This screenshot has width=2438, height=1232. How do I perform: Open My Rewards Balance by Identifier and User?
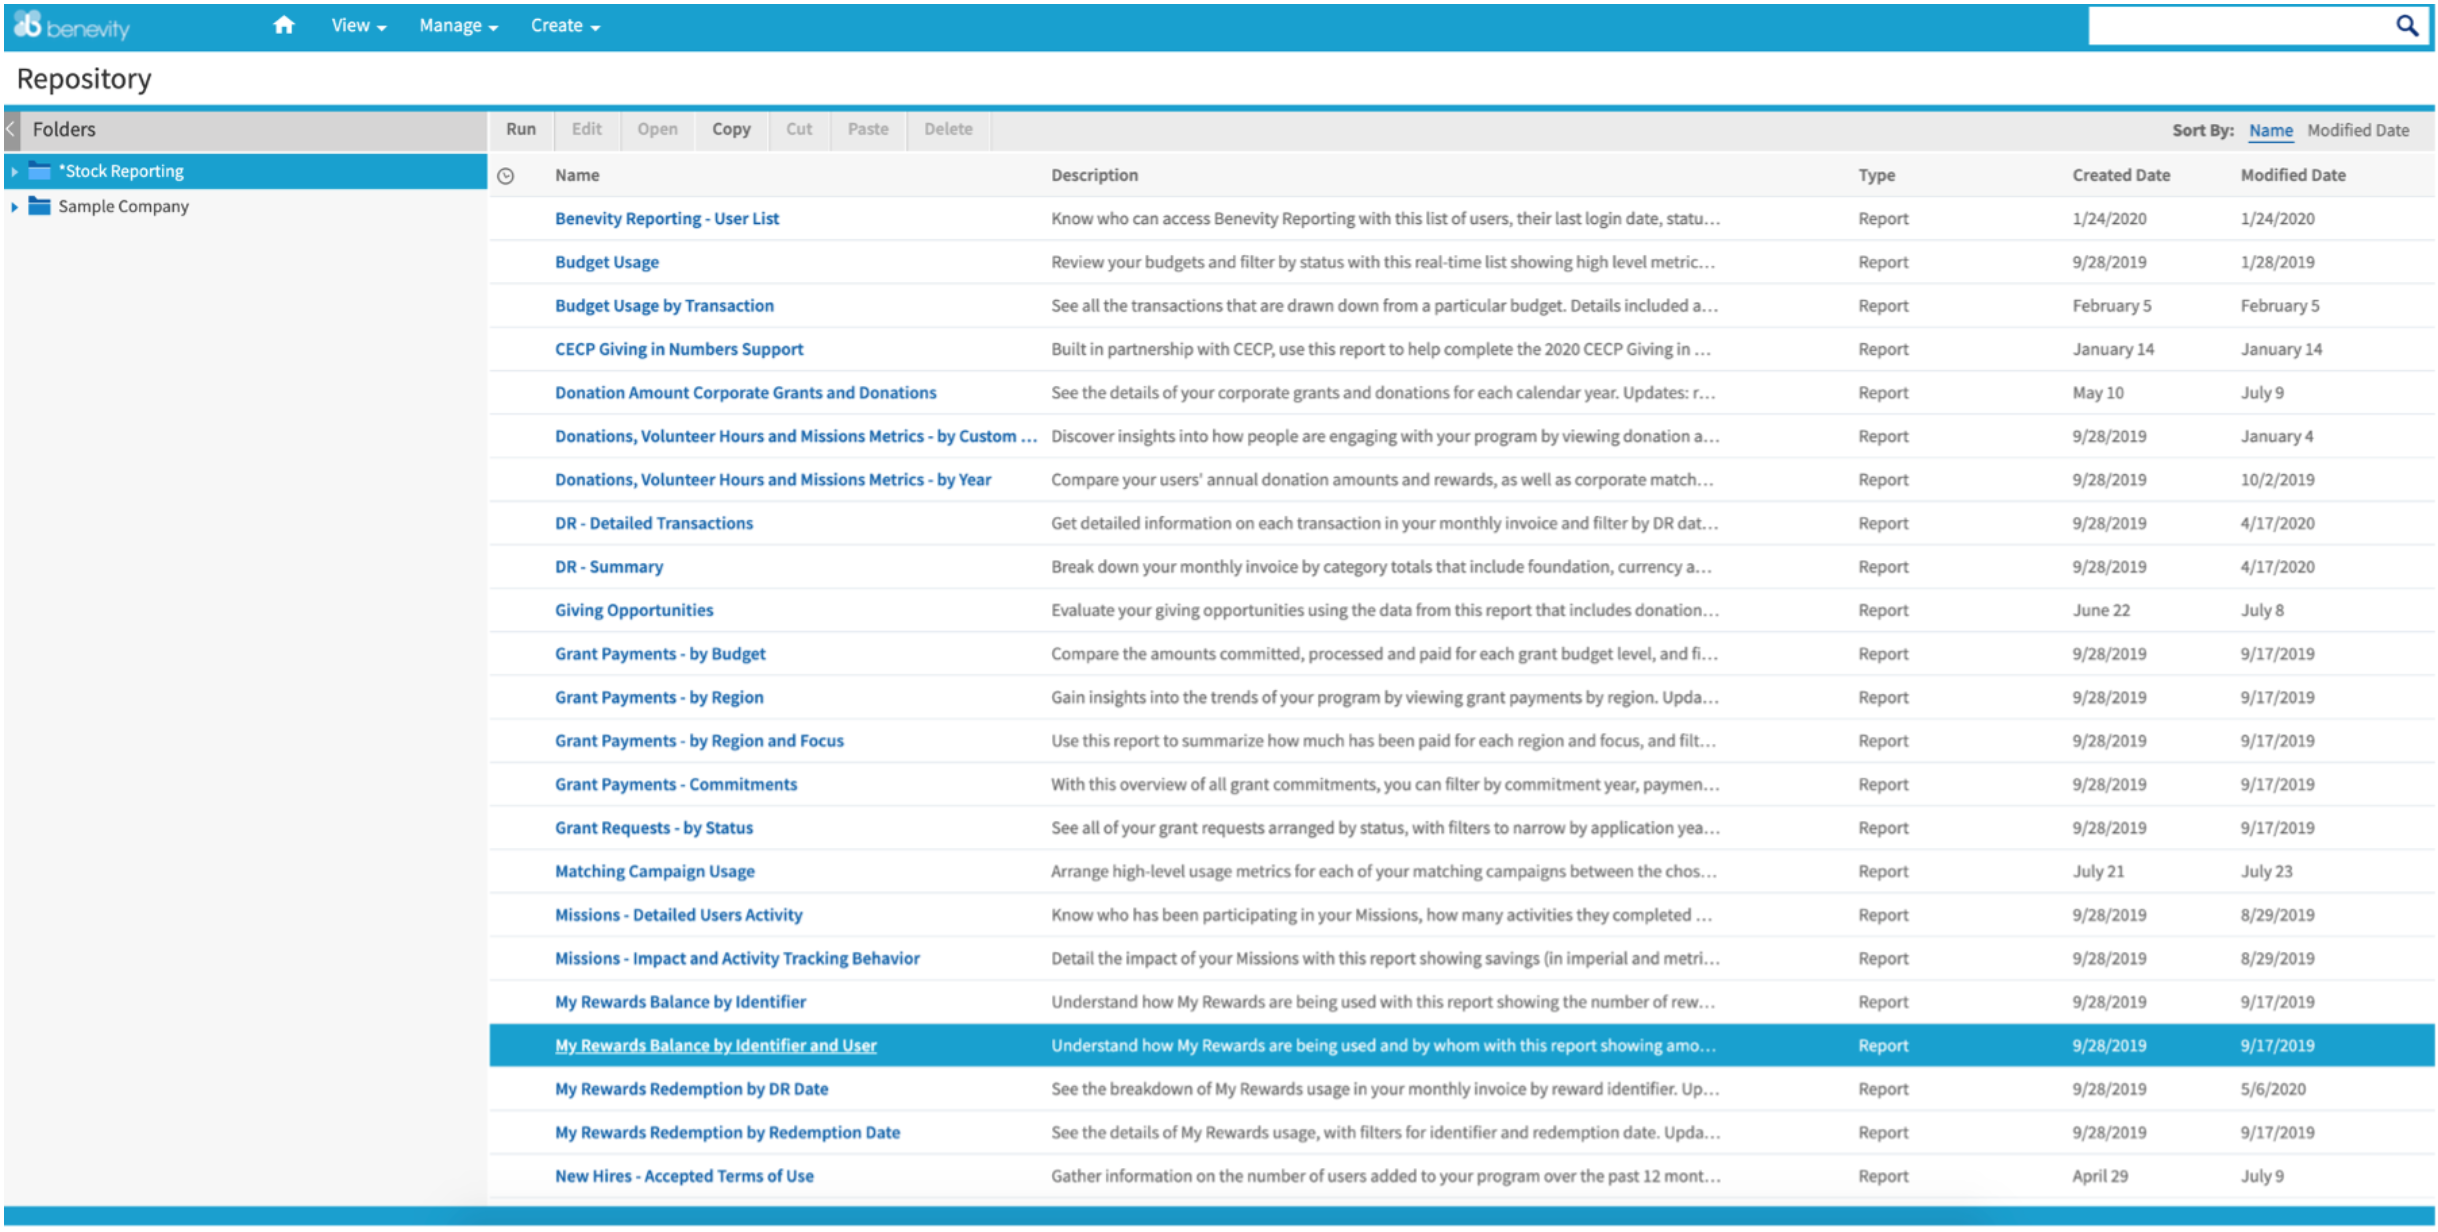(x=716, y=1046)
